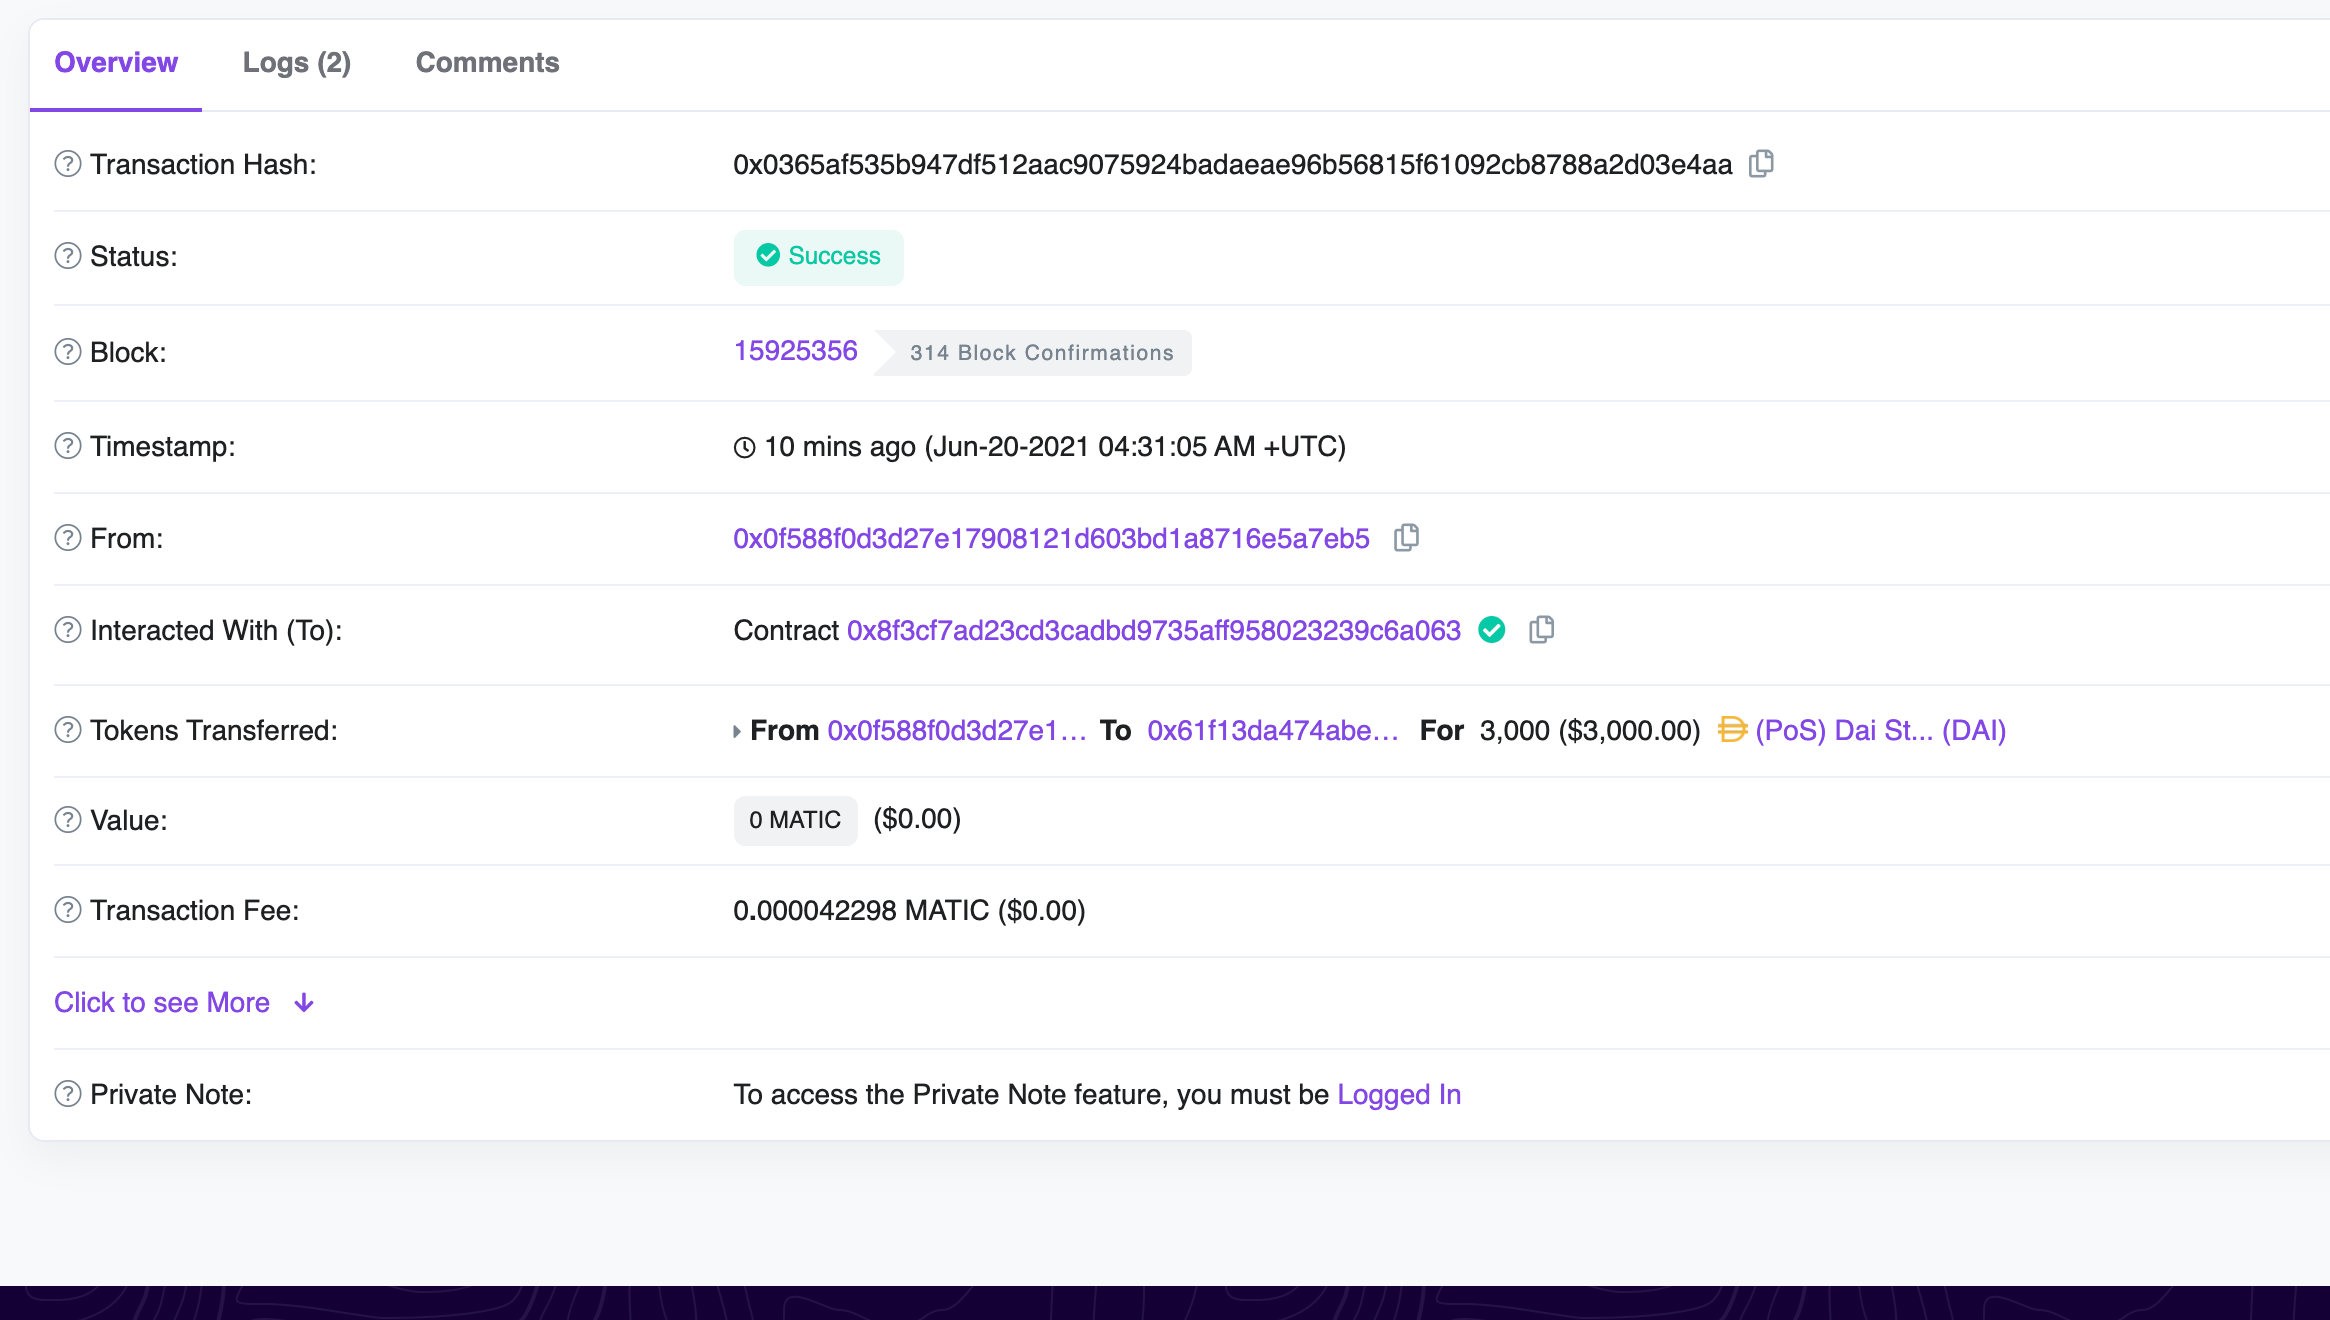Click help icon next to Timestamp
This screenshot has height=1320, width=2330.
point(68,446)
